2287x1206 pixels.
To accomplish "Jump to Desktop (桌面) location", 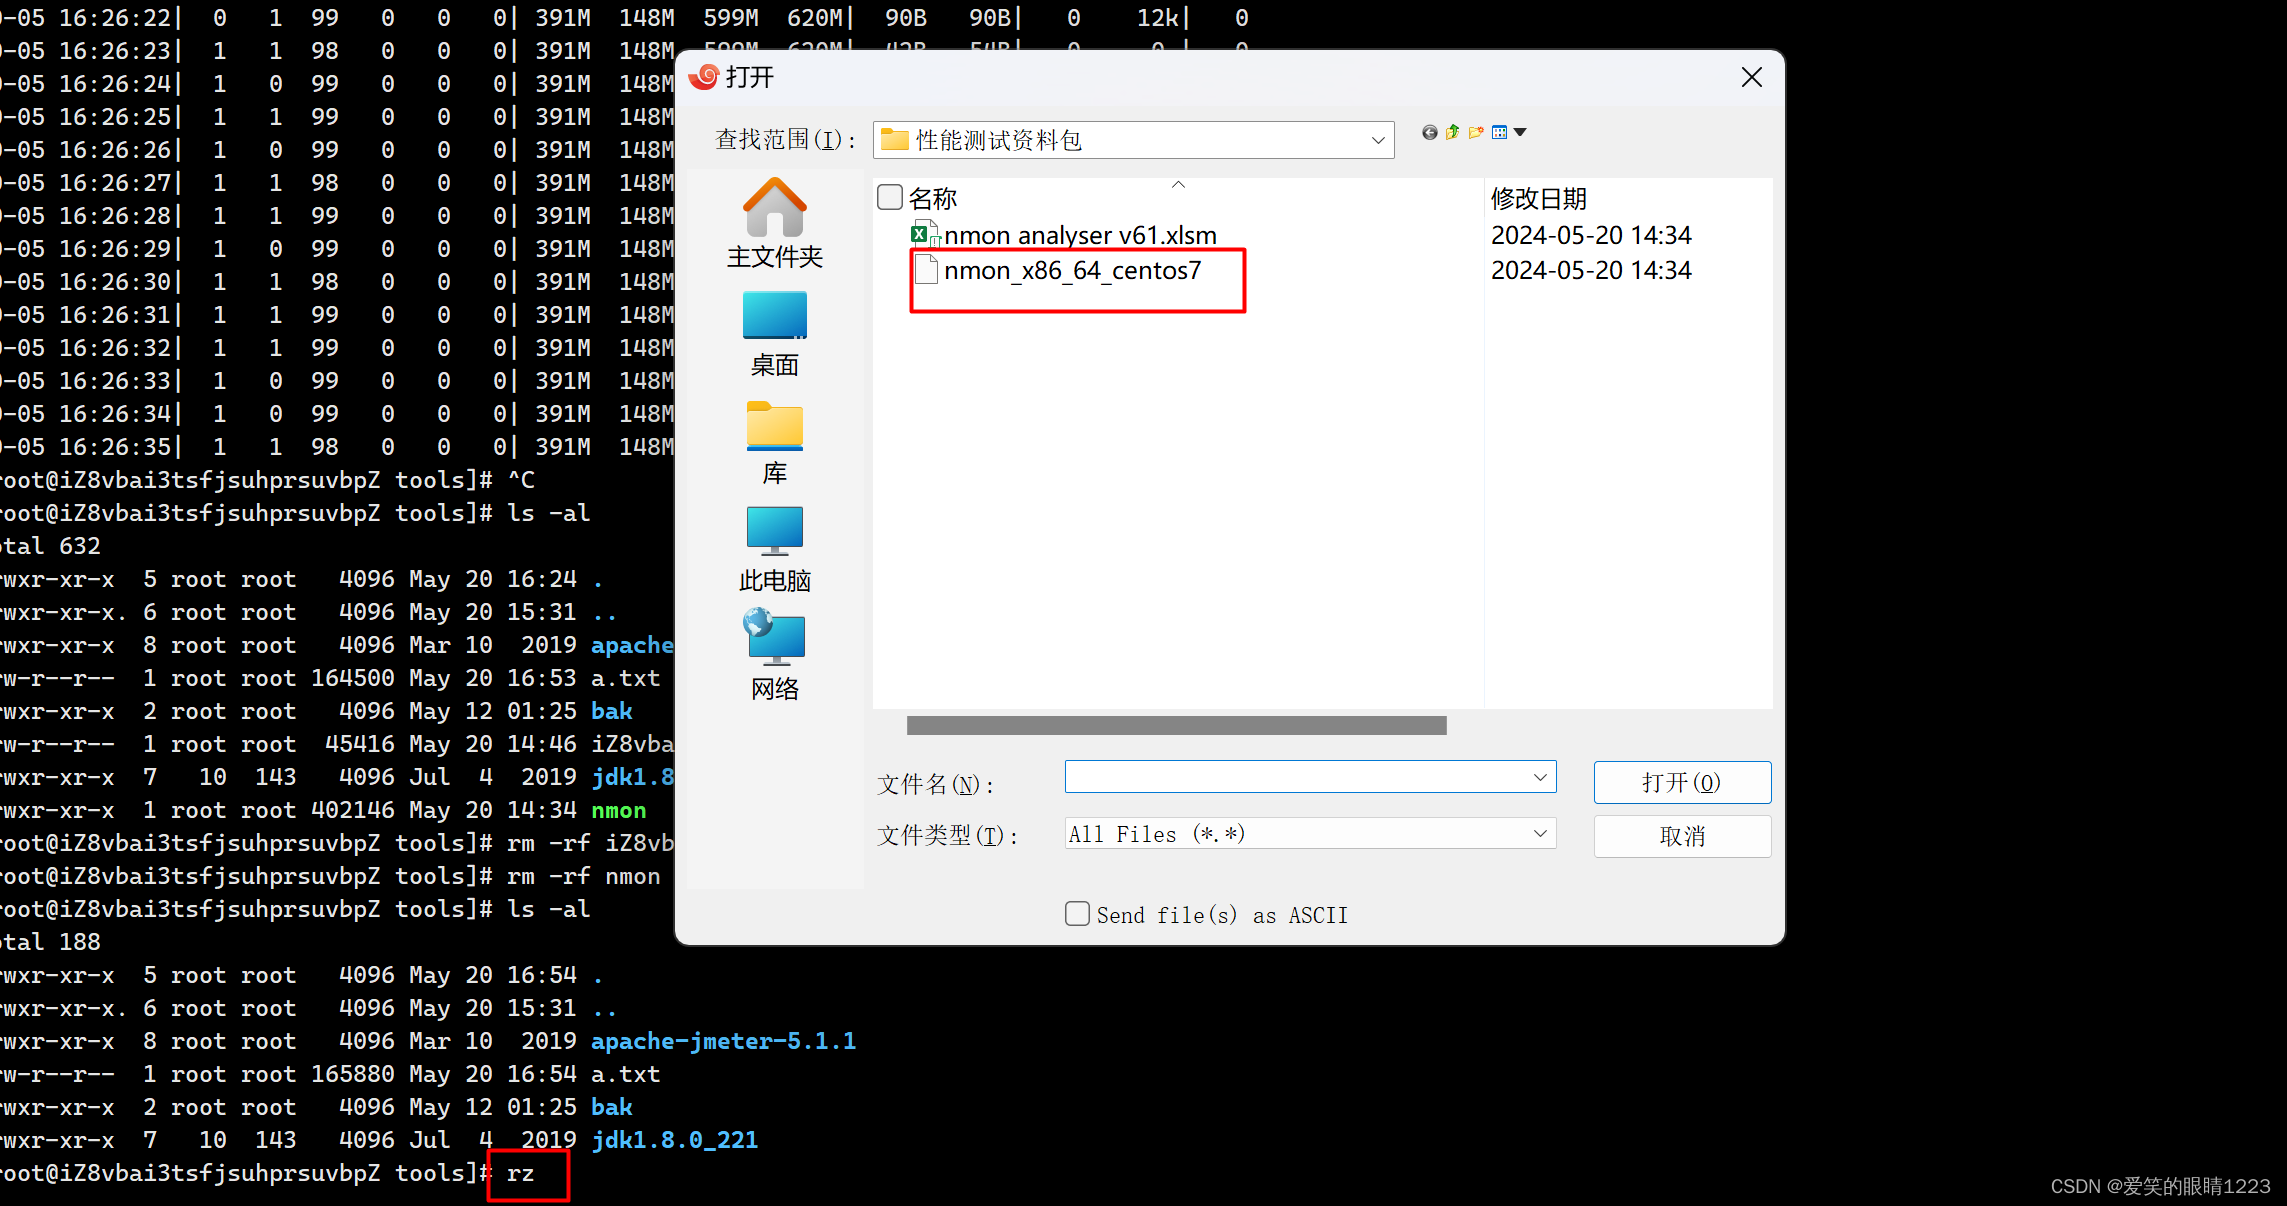I will pyautogui.click(x=774, y=334).
